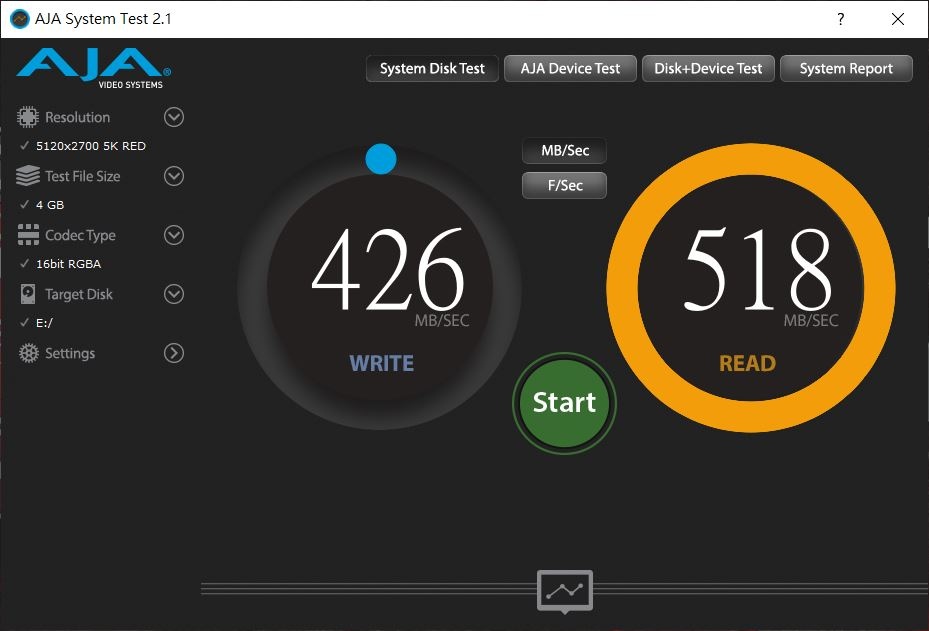Expand the Resolution dropdown arrow

tap(174, 117)
